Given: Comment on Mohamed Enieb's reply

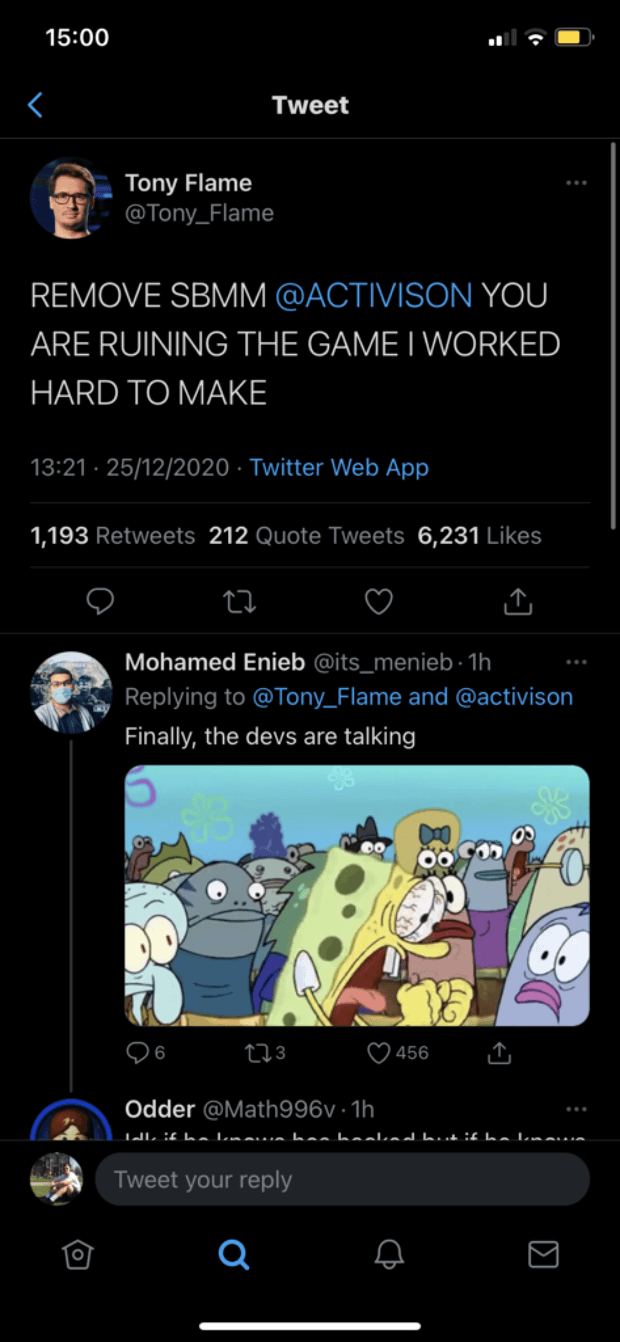Looking at the screenshot, I should [x=137, y=1053].
